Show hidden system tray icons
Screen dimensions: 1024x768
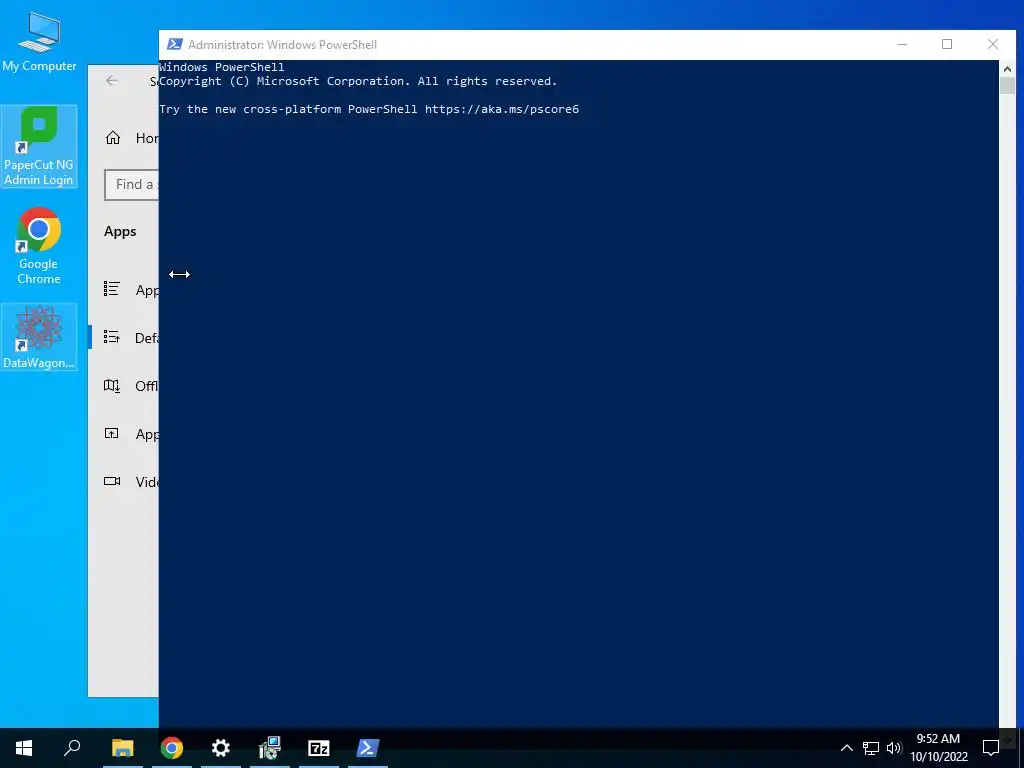pyautogui.click(x=846, y=748)
